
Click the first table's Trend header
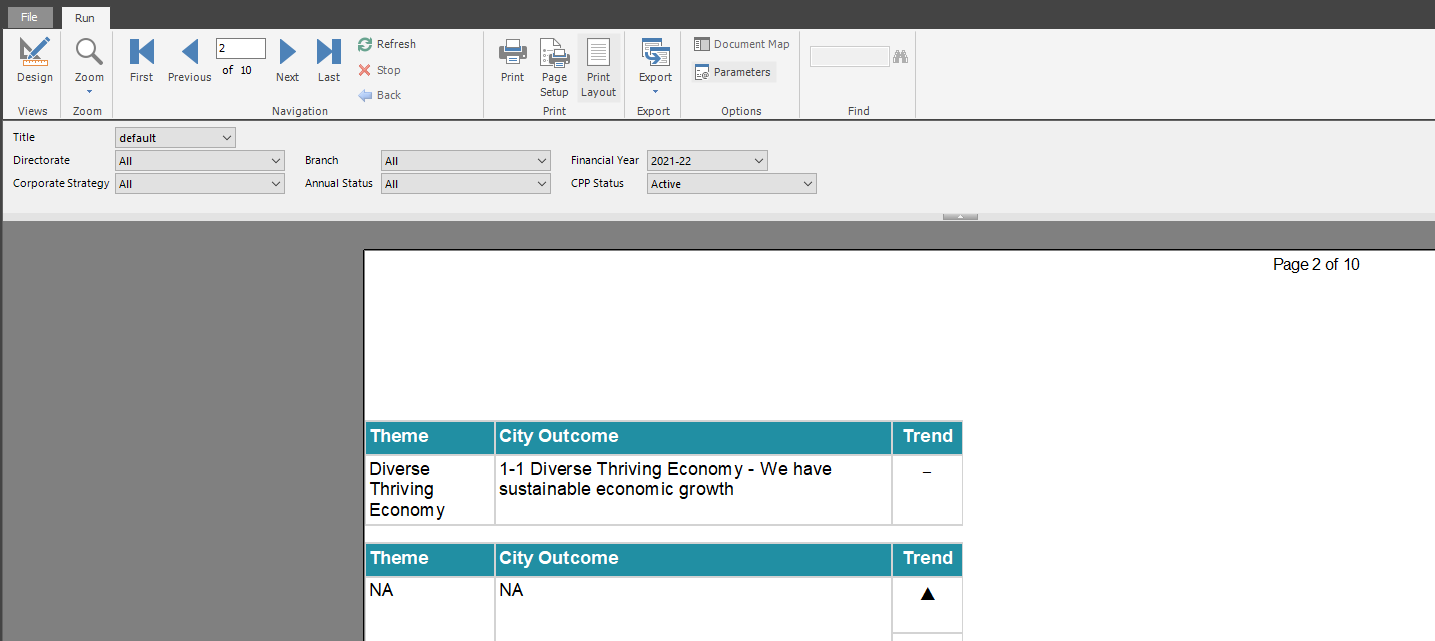928,436
